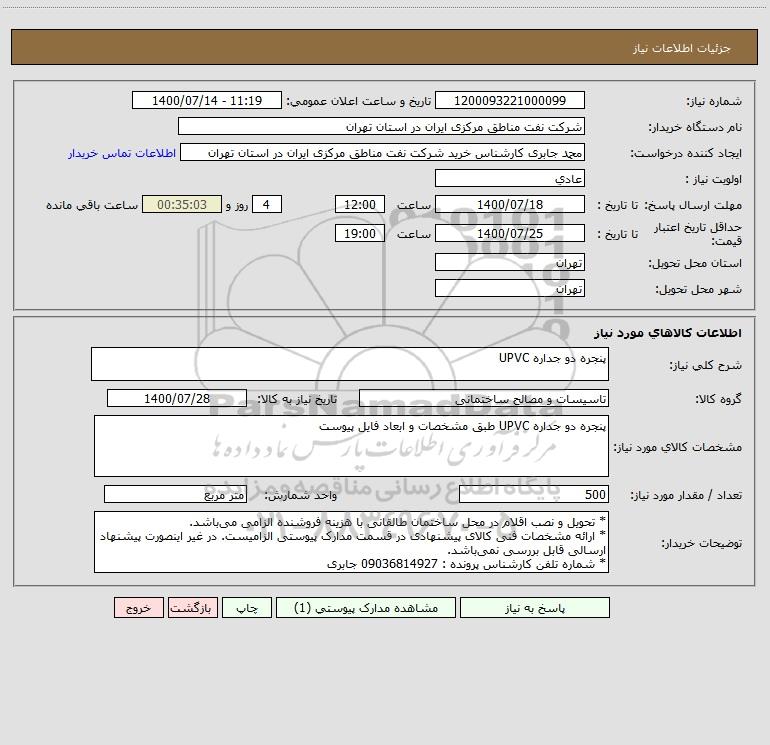Click the remaining days field '4'
The width and height of the screenshot is (770, 745).
click(267, 204)
